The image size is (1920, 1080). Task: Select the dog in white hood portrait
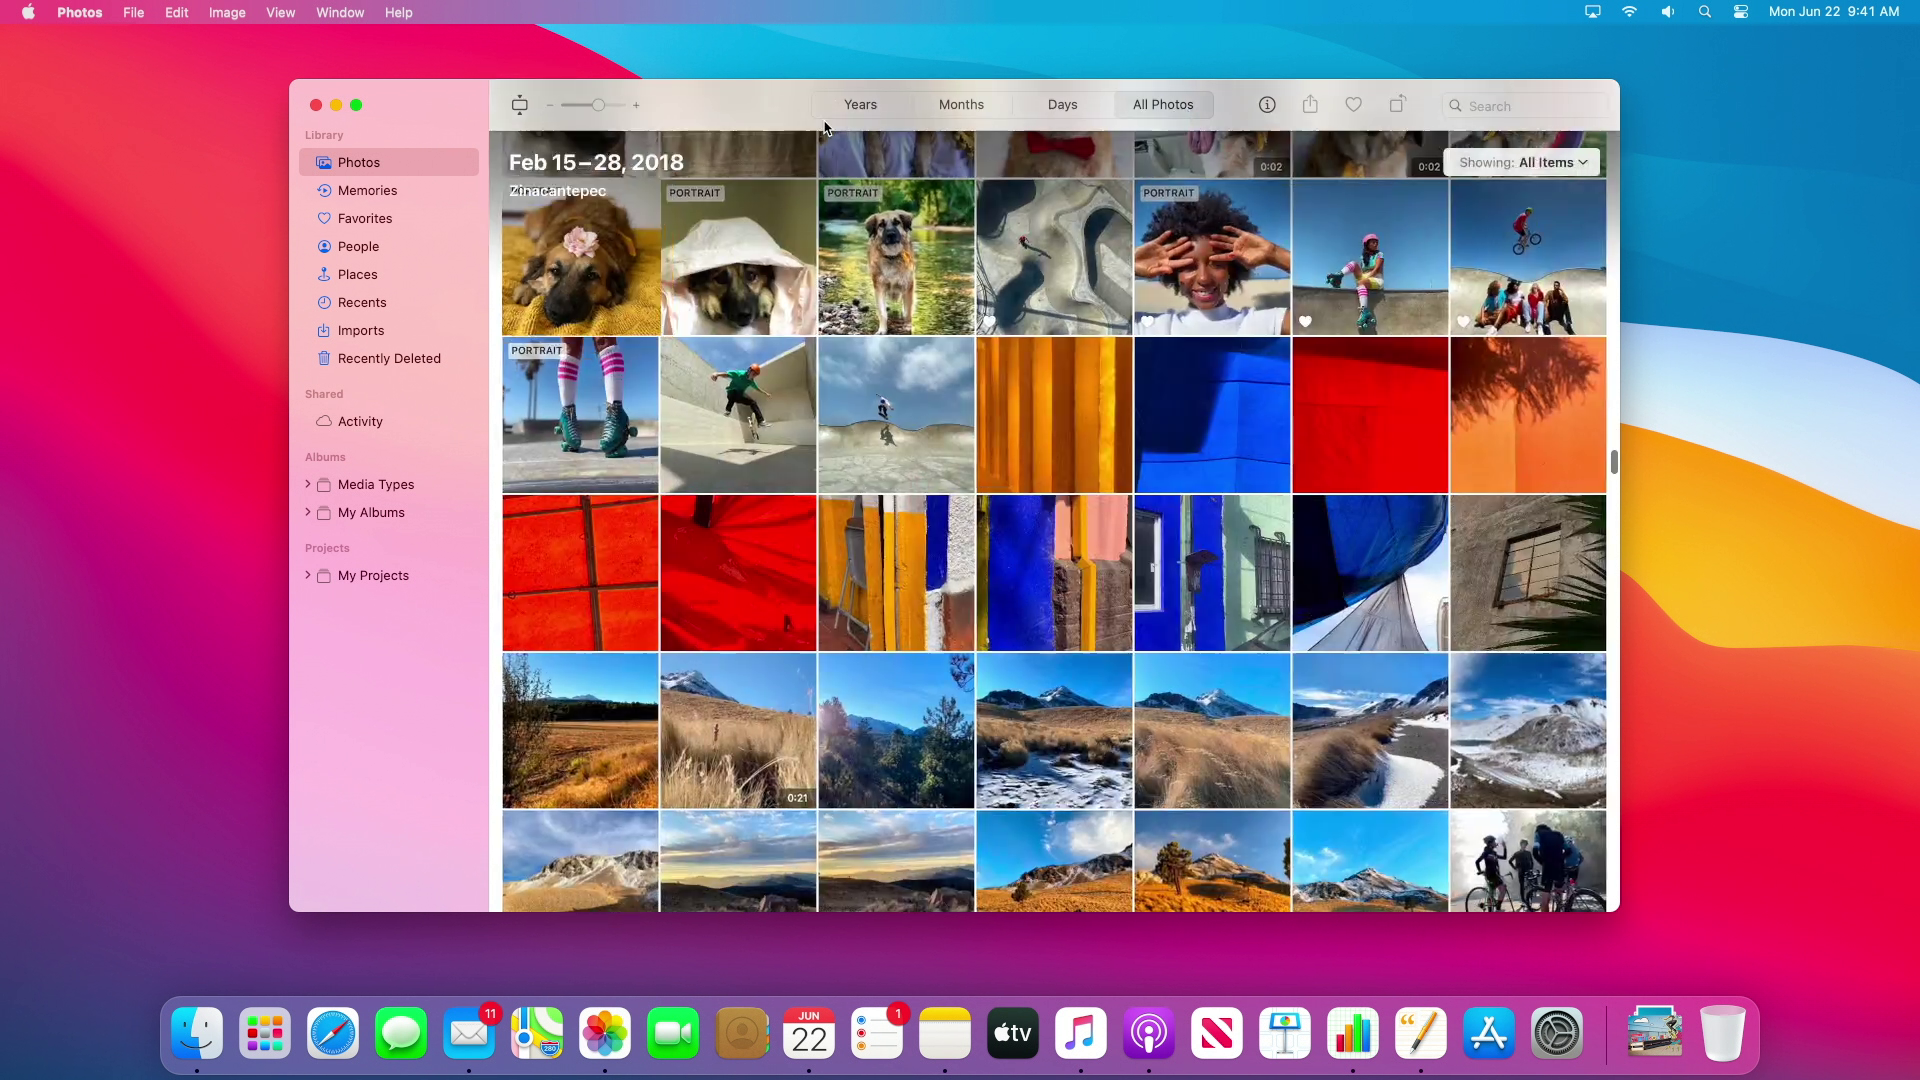[x=738, y=257]
